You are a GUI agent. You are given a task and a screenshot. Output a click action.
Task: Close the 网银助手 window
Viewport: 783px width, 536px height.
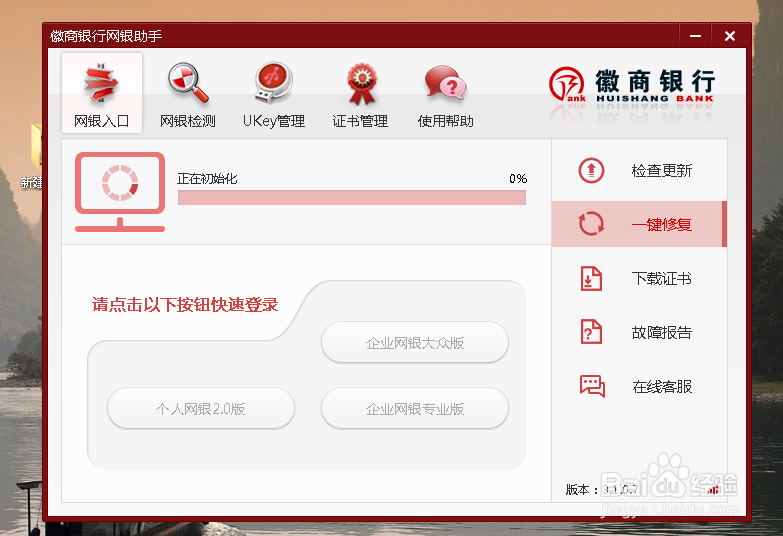point(730,36)
